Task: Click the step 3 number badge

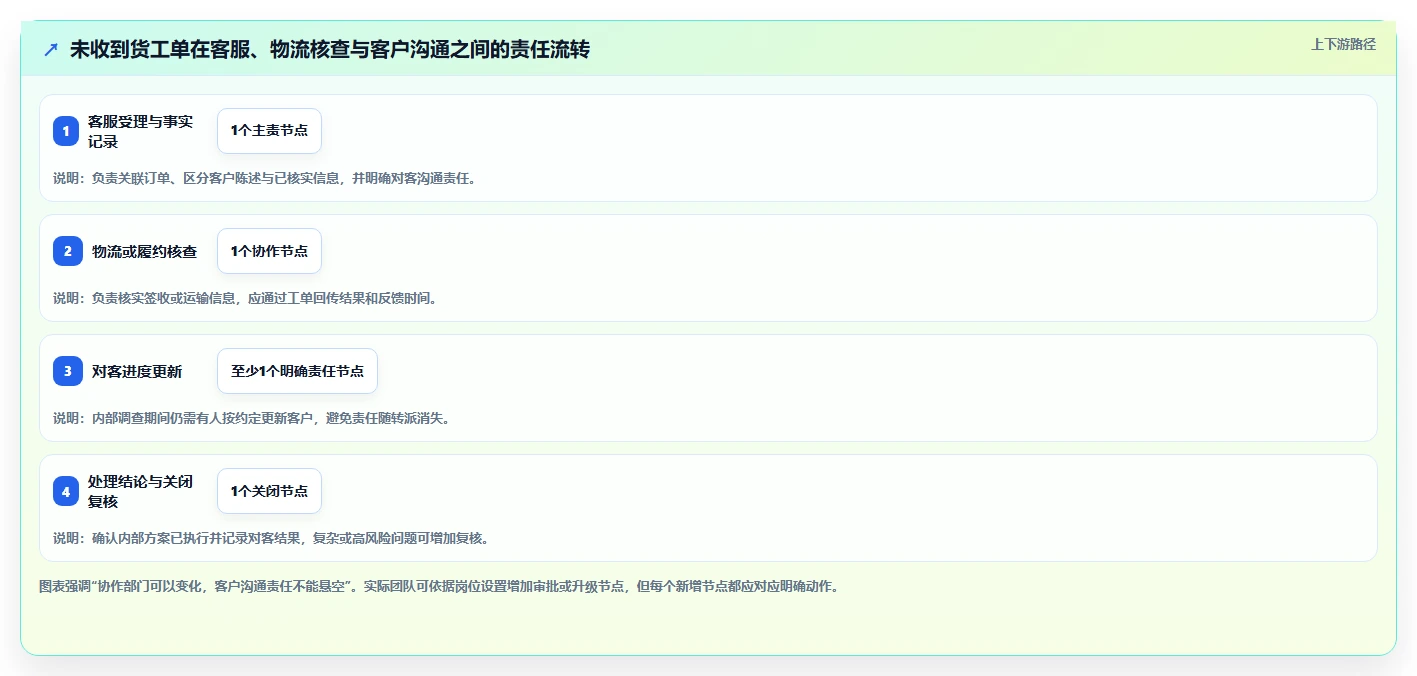Action: coord(66,371)
